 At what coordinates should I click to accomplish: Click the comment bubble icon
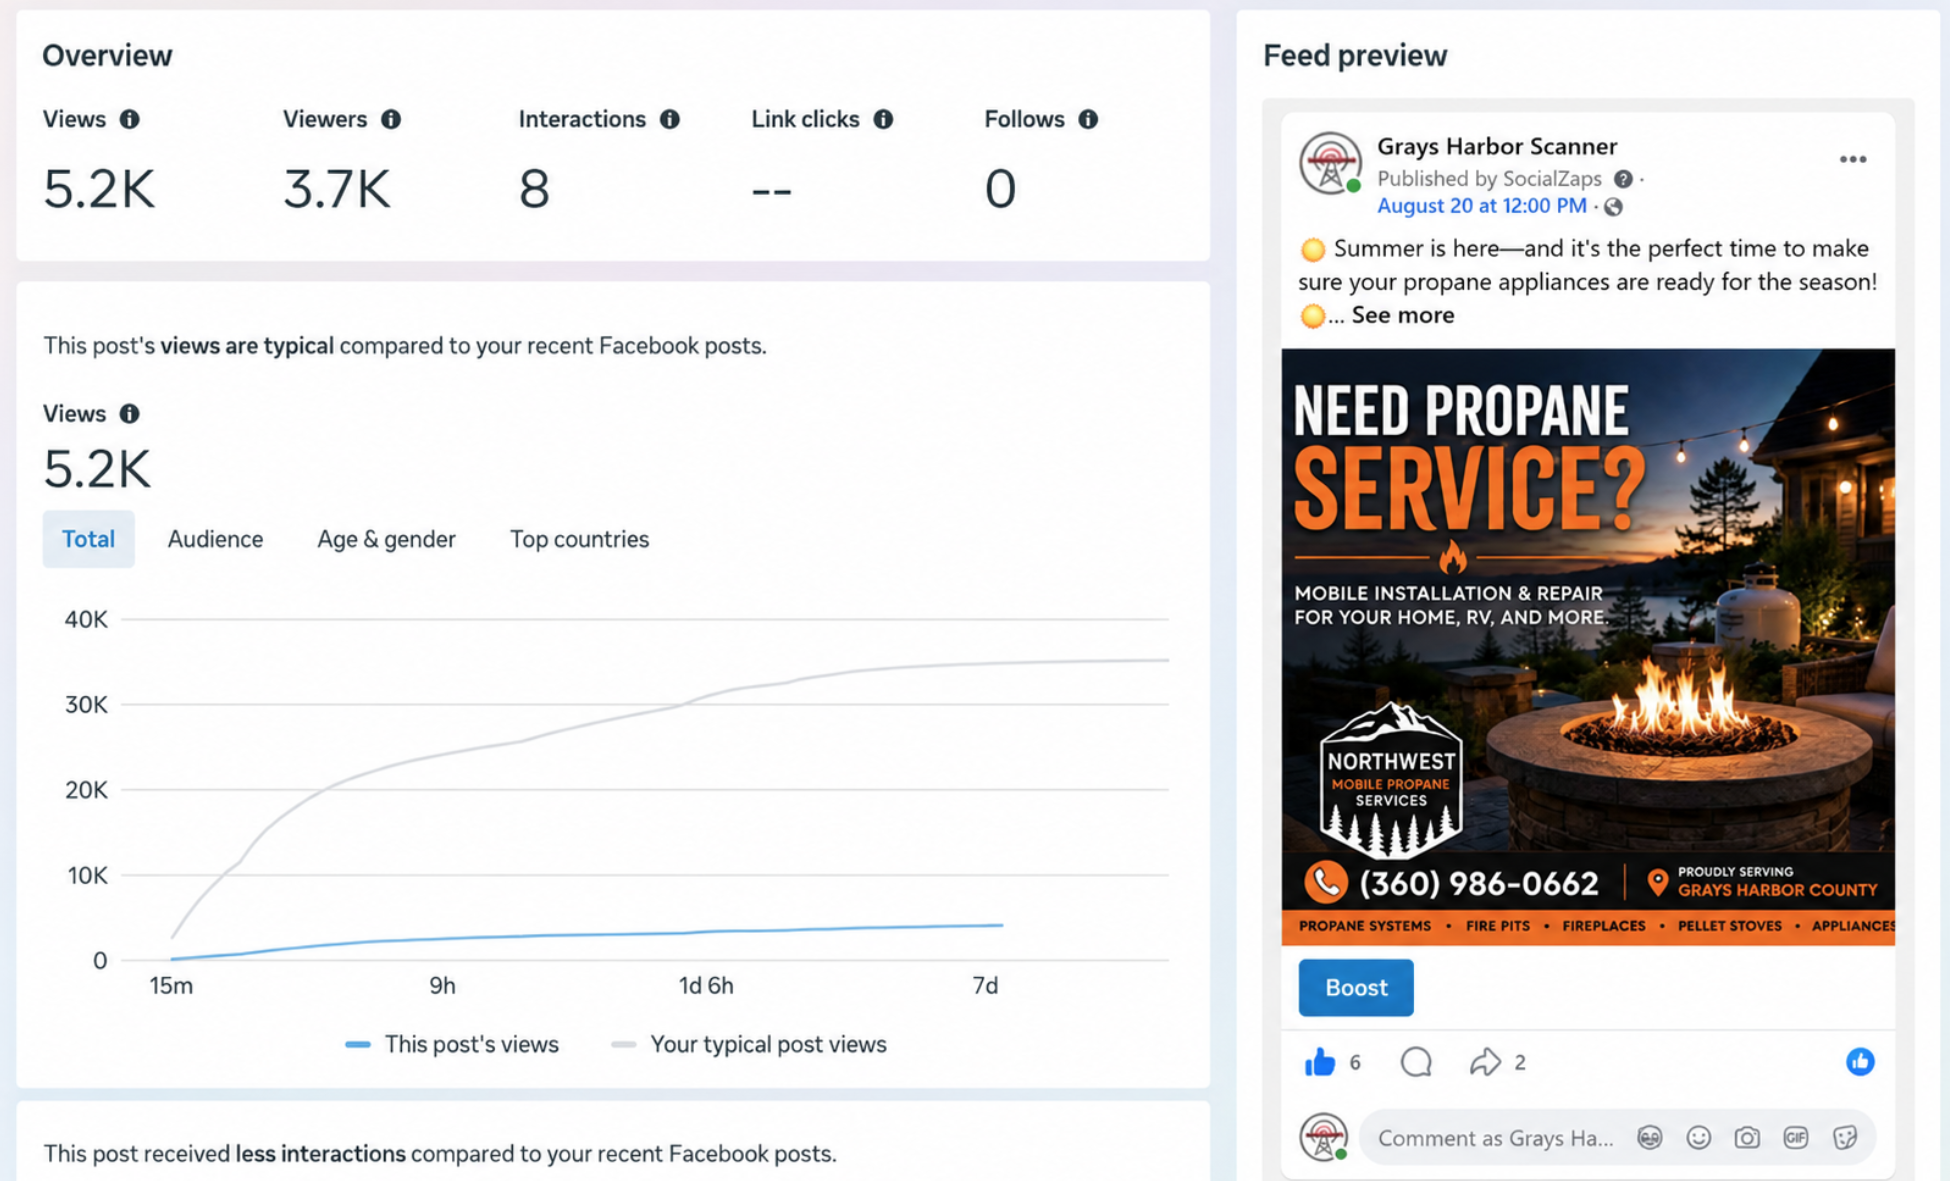point(1416,1062)
